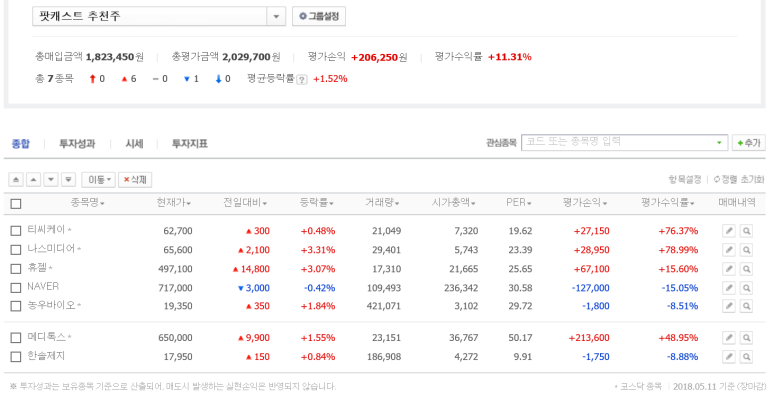Switch to the 종합 tab
The image size is (773, 396).
[x=21, y=144]
